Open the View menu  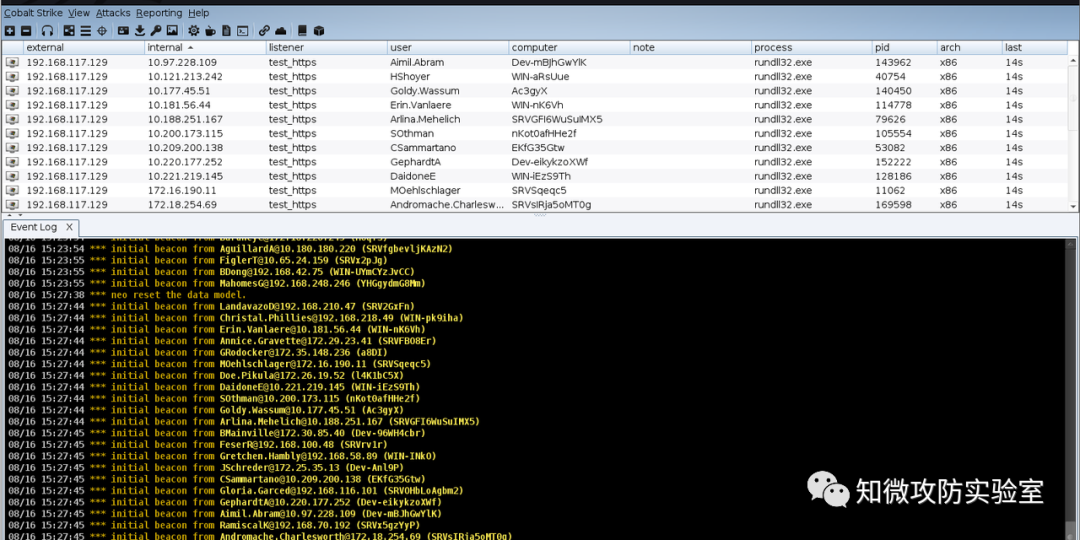click(79, 13)
